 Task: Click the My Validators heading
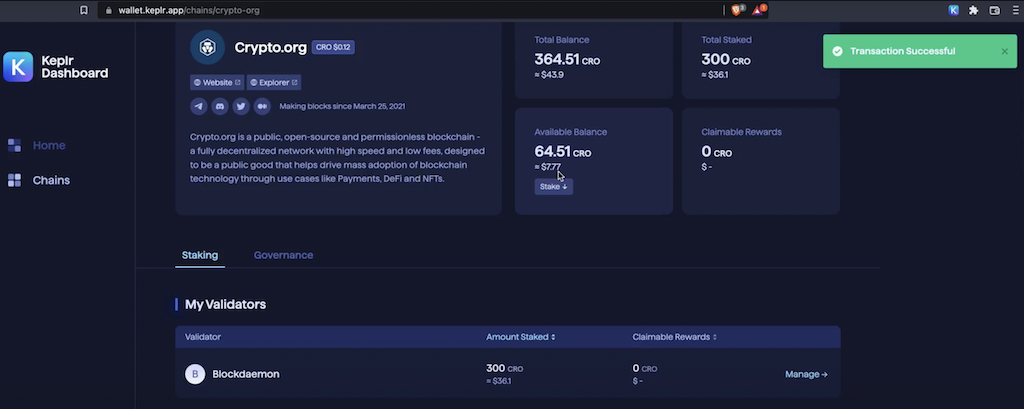pos(225,304)
